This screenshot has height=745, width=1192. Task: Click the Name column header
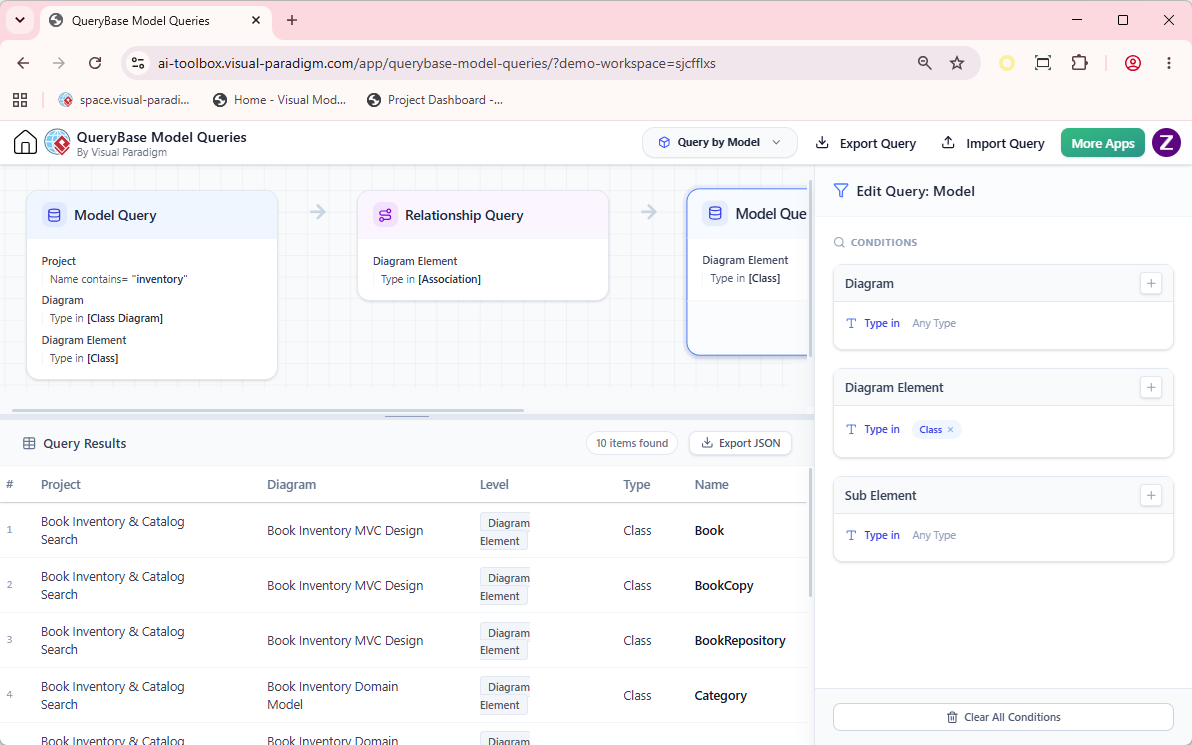(x=712, y=484)
